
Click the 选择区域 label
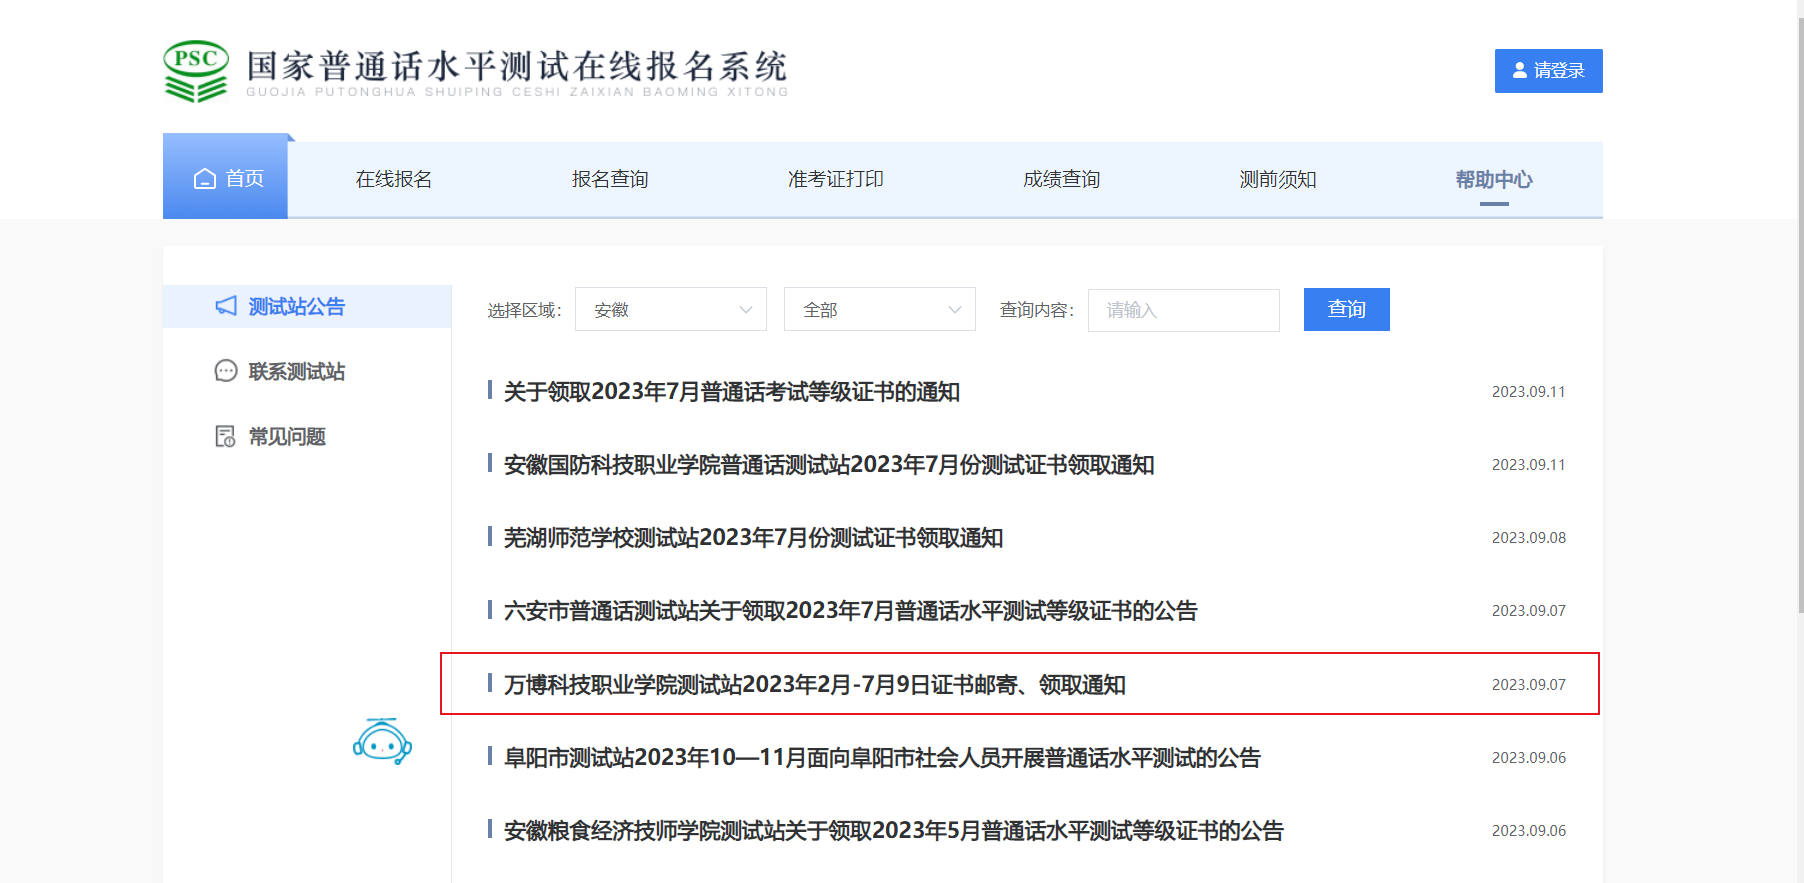click(525, 310)
